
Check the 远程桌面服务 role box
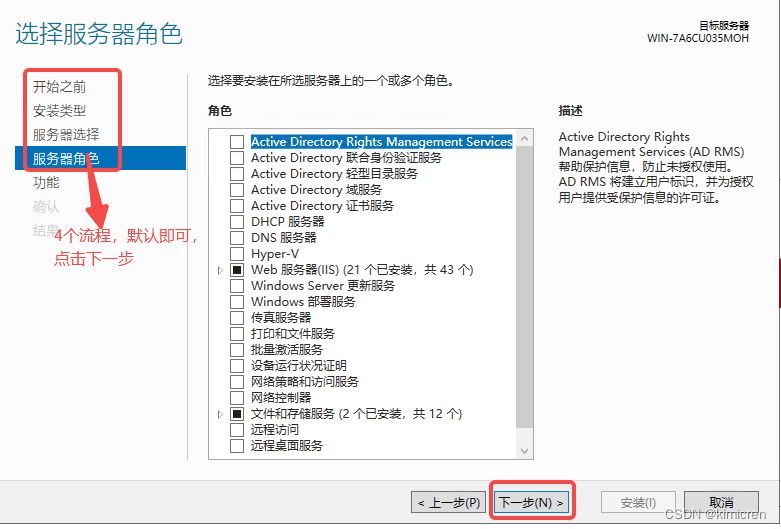[237, 446]
